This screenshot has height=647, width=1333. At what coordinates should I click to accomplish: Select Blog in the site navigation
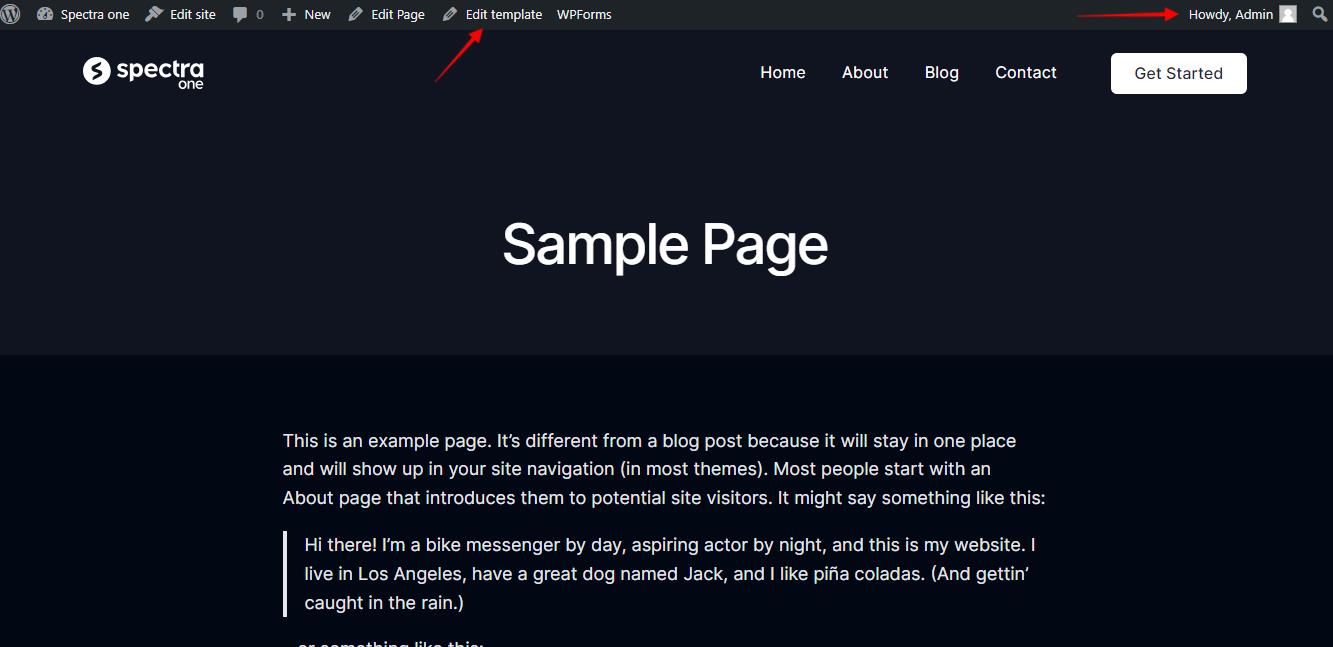[941, 72]
